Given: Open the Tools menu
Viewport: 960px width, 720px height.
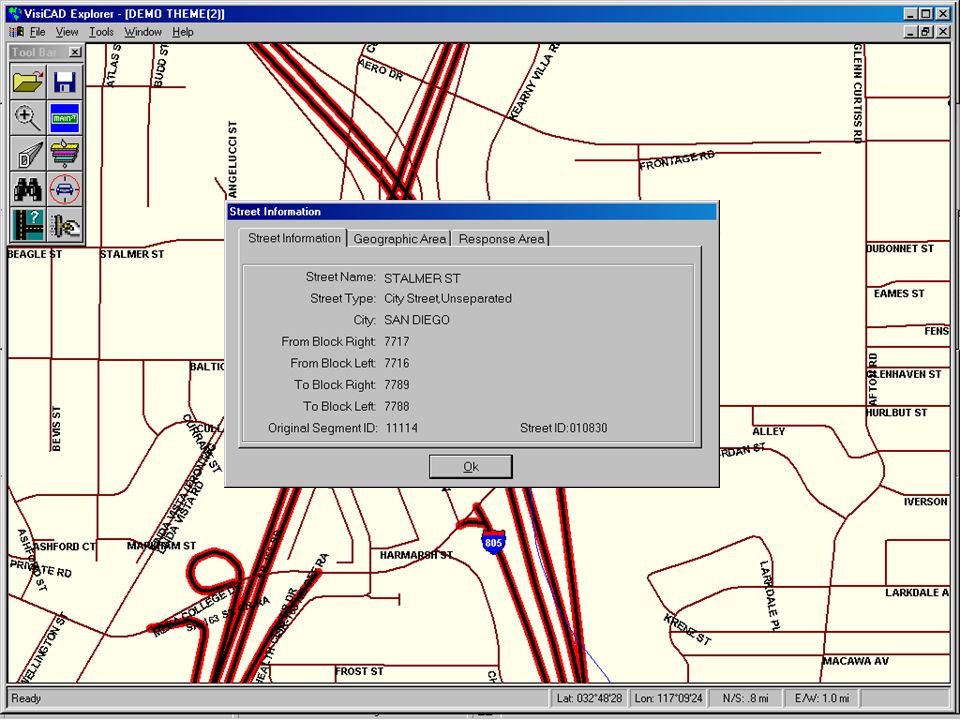Looking at the screenshot, I should tap(101, 32).
